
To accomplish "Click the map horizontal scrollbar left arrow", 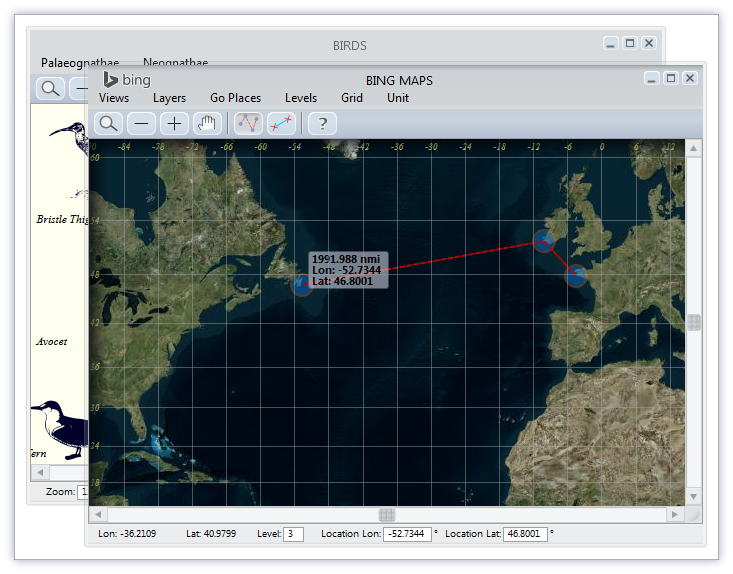I will click(98, 514).
